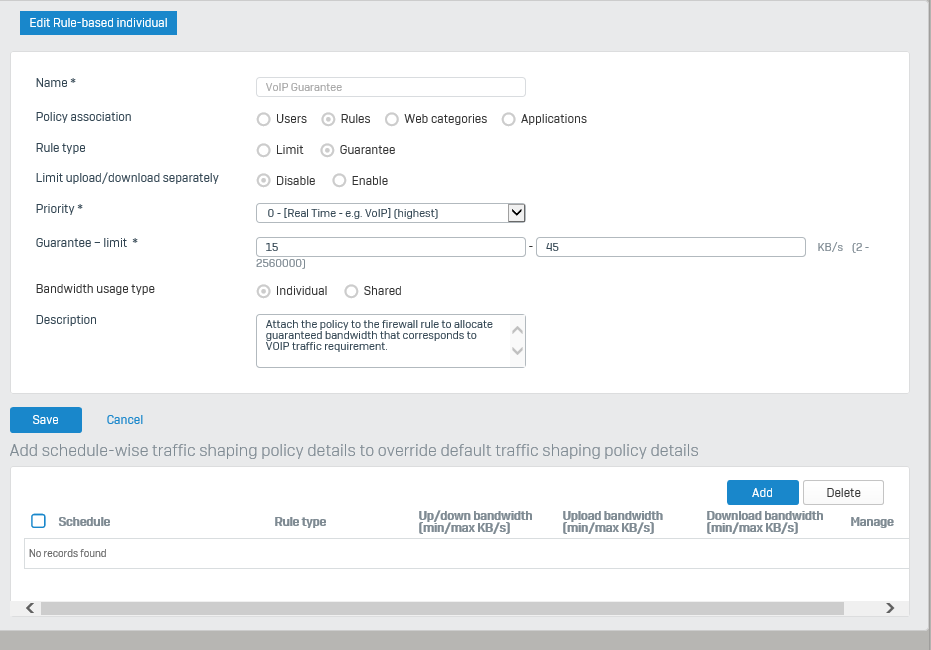Select the Web categories radio option
This screenshot has width=931, height=650.
coord(391,119)
